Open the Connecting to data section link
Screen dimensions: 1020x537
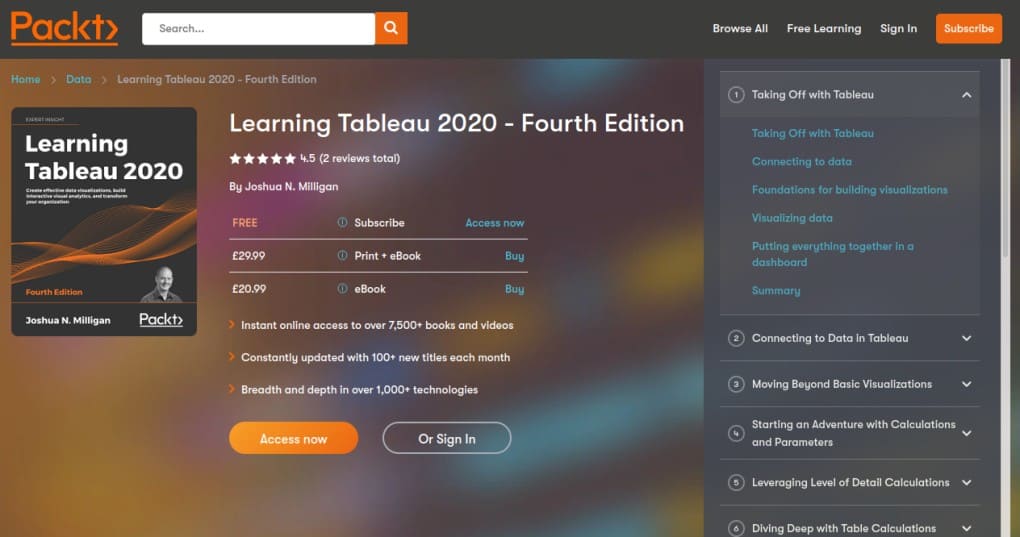tap(801, 161)
